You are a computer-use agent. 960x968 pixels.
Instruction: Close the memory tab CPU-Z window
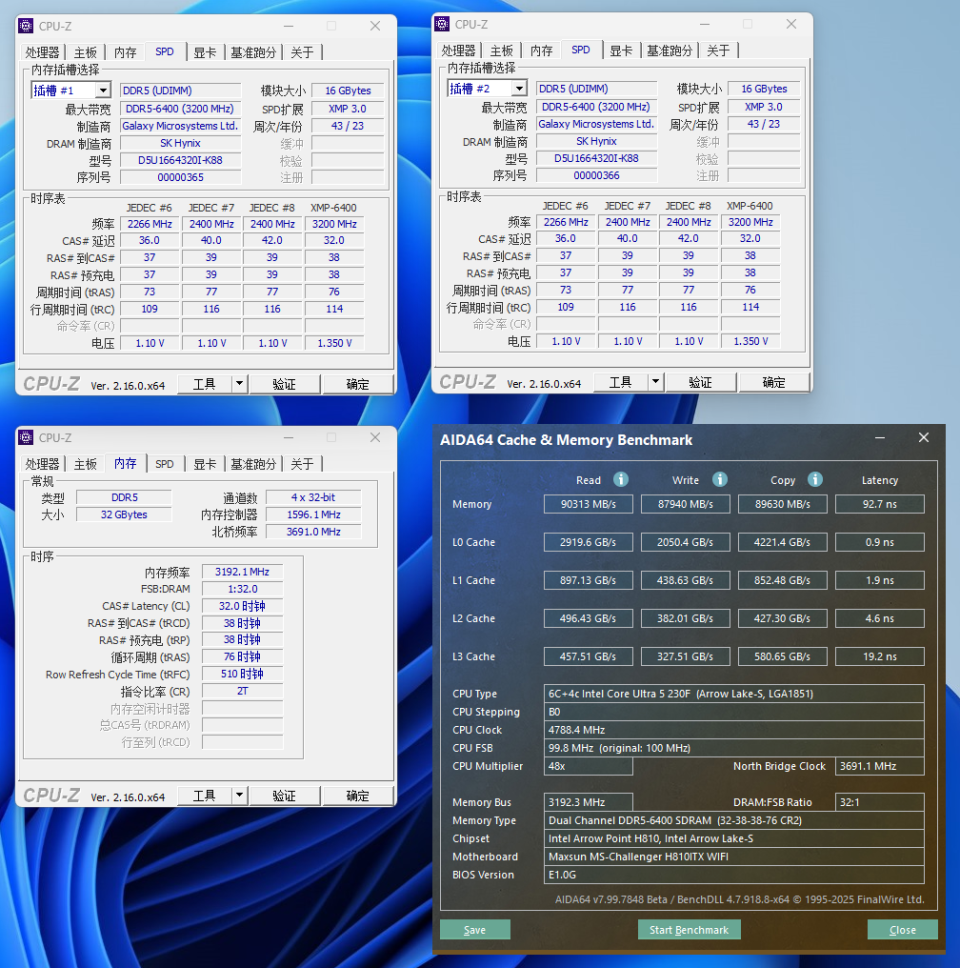[375, 438]
